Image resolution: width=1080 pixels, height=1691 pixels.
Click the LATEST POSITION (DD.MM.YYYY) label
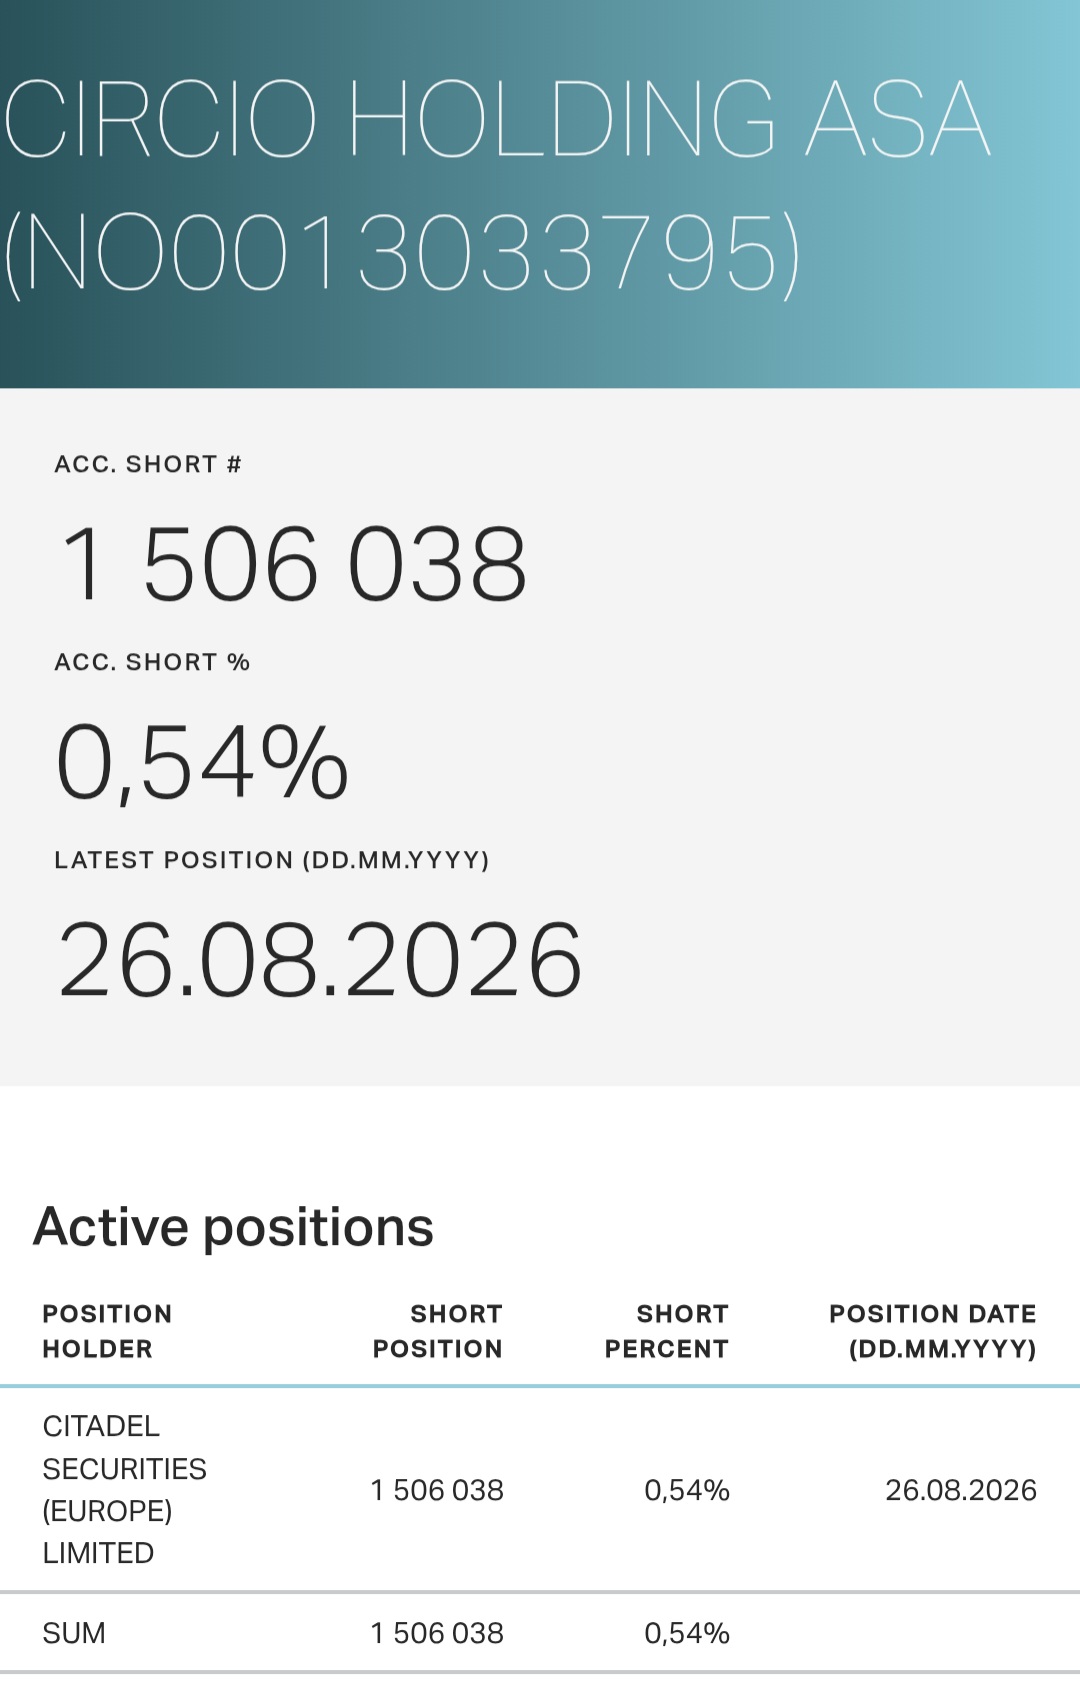272,860
